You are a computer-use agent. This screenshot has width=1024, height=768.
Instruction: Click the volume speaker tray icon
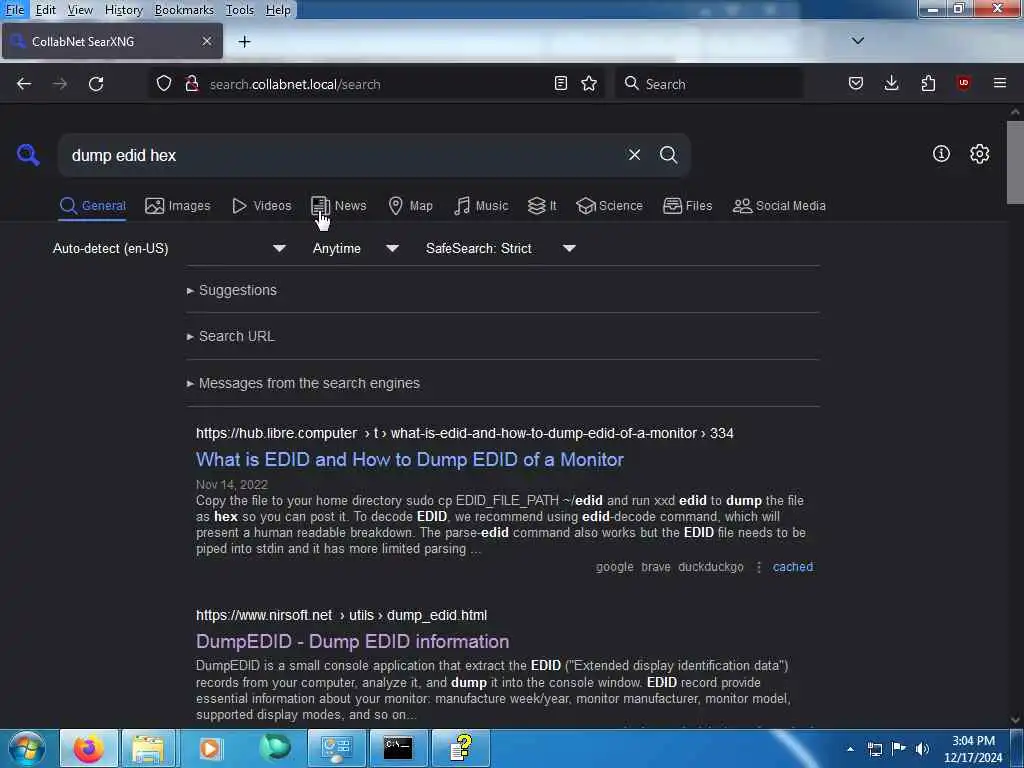pos(922,749)
